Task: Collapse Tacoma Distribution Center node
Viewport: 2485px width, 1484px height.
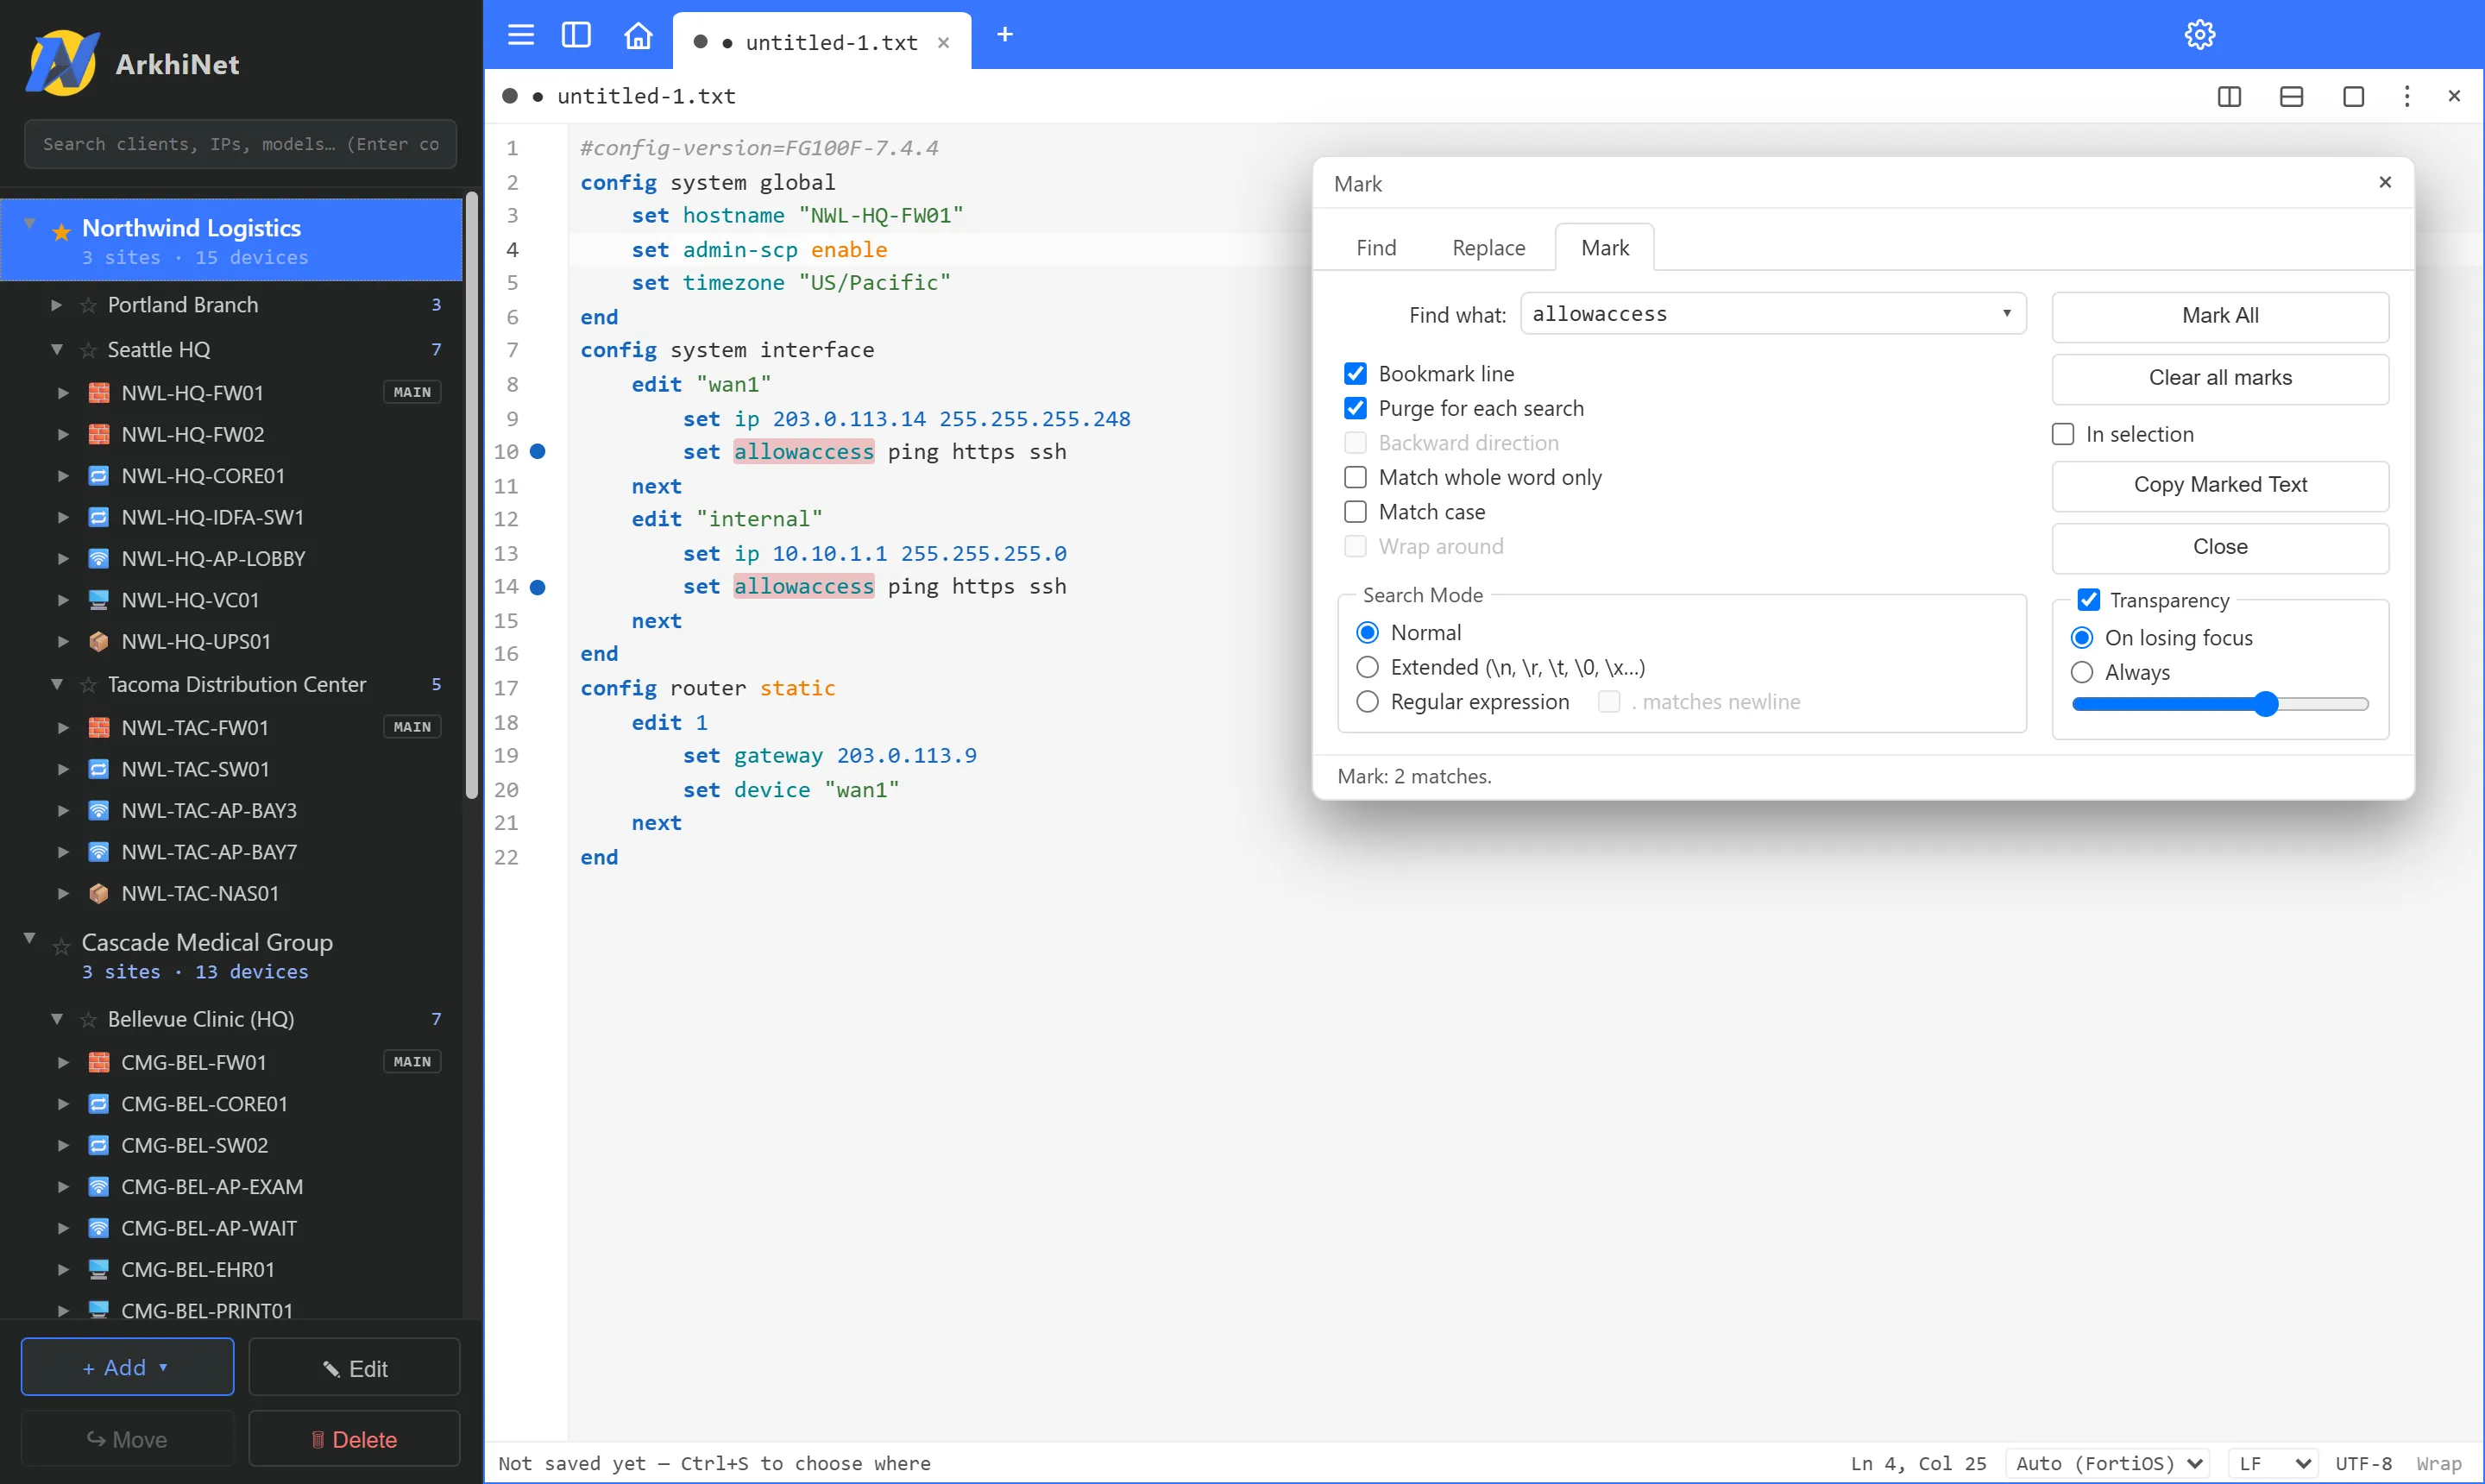Action: pos(57,685)
